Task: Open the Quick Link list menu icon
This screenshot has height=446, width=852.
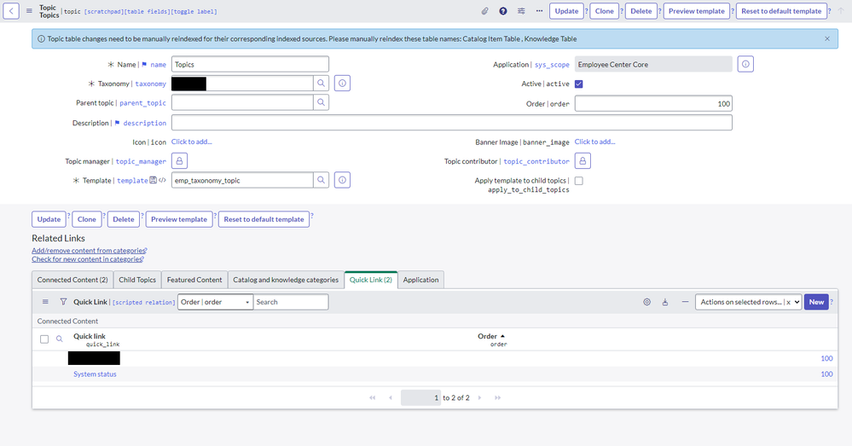Action: pyautogui.click(x=46, y=301)
